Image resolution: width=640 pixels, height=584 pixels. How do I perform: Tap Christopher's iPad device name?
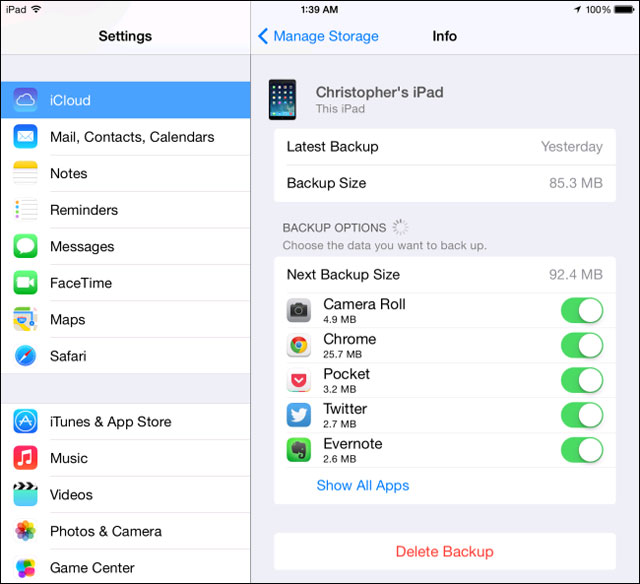click(x=380, y=92)
